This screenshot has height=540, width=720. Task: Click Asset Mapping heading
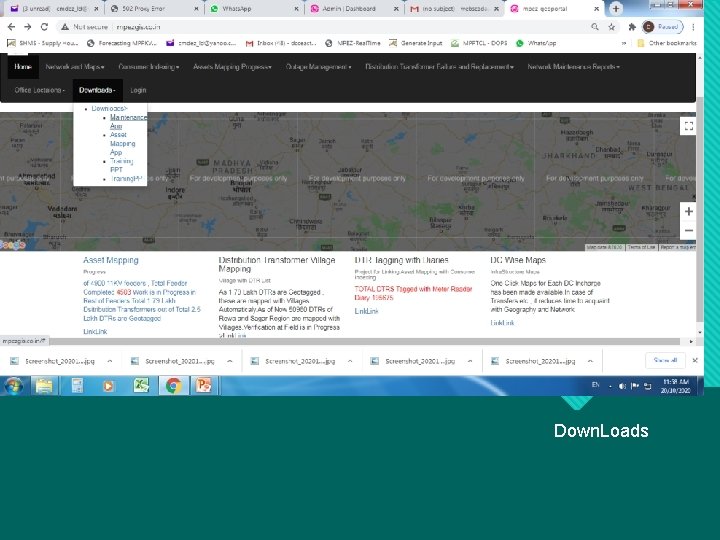click(x=111, y=260)
